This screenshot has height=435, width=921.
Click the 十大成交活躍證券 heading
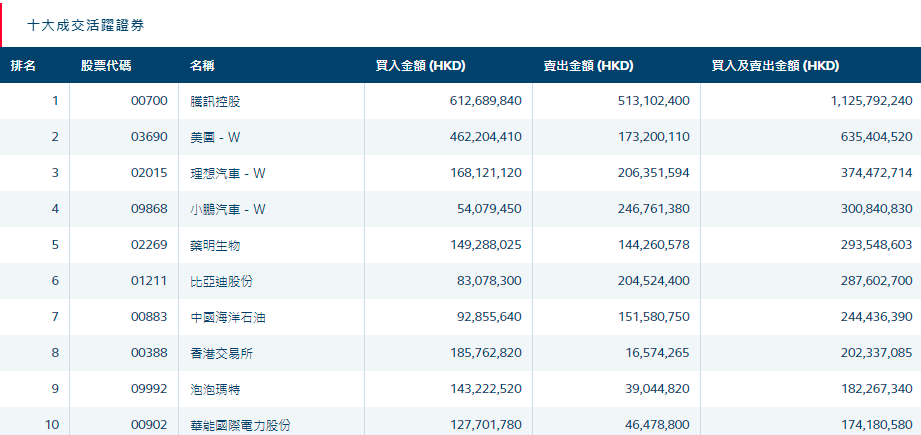coord(85,25)
